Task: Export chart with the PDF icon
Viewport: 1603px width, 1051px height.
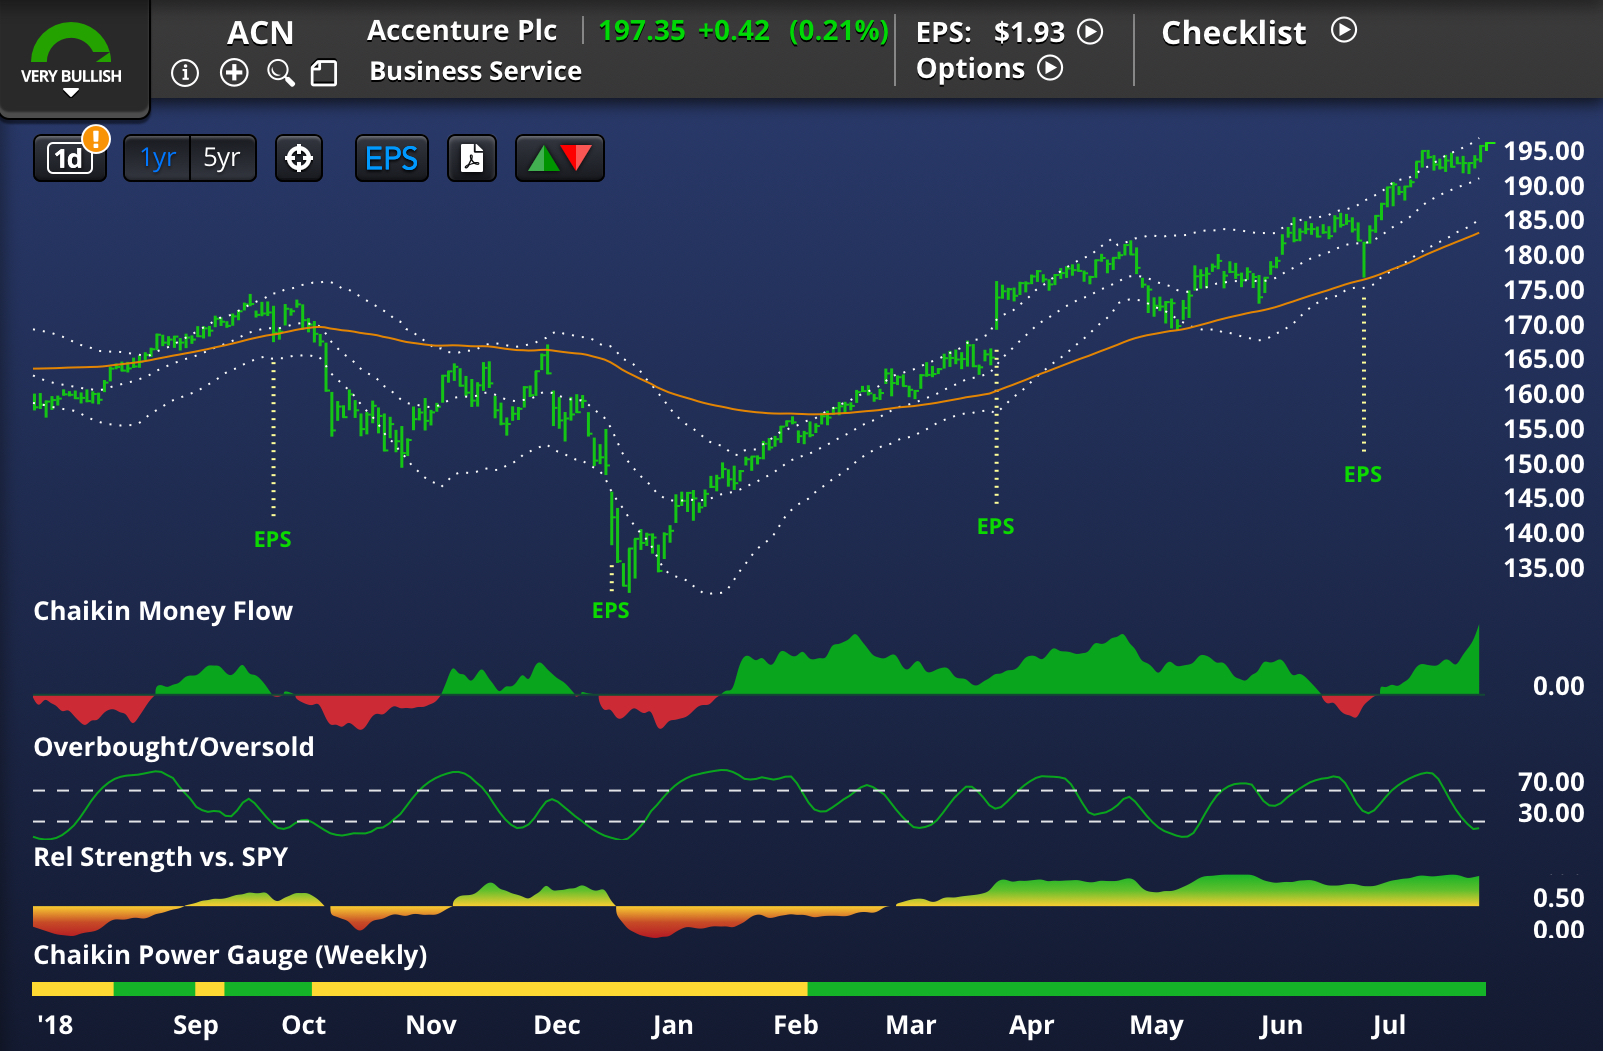Action: 472,158
